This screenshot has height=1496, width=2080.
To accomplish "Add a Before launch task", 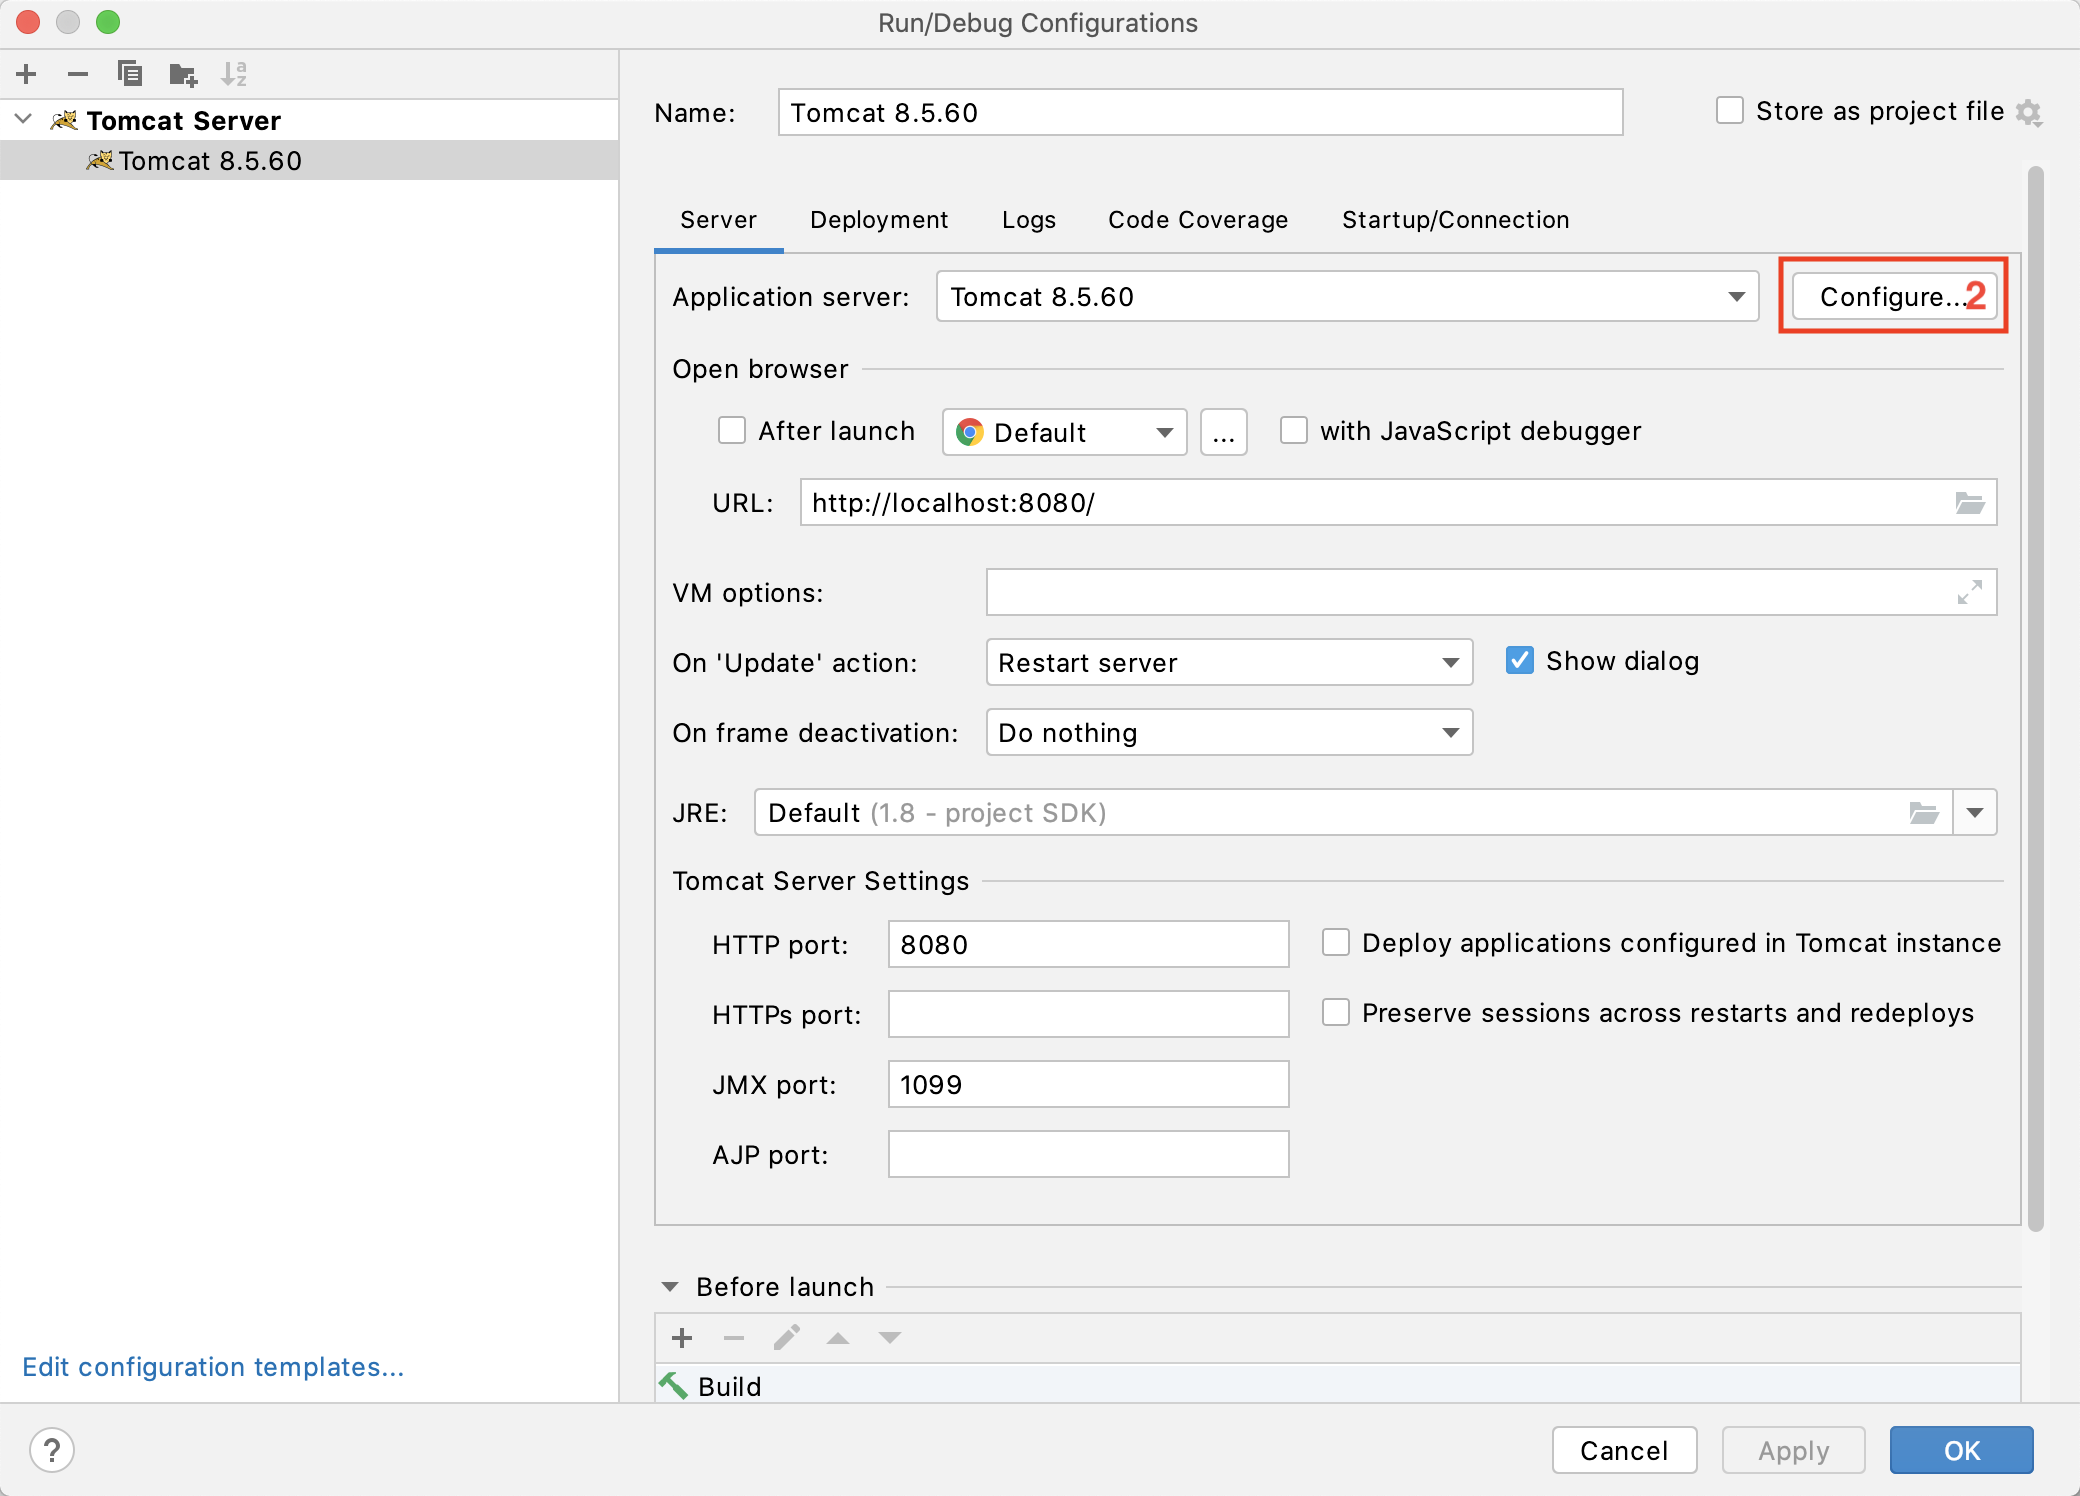I will tap(682, 1338).
